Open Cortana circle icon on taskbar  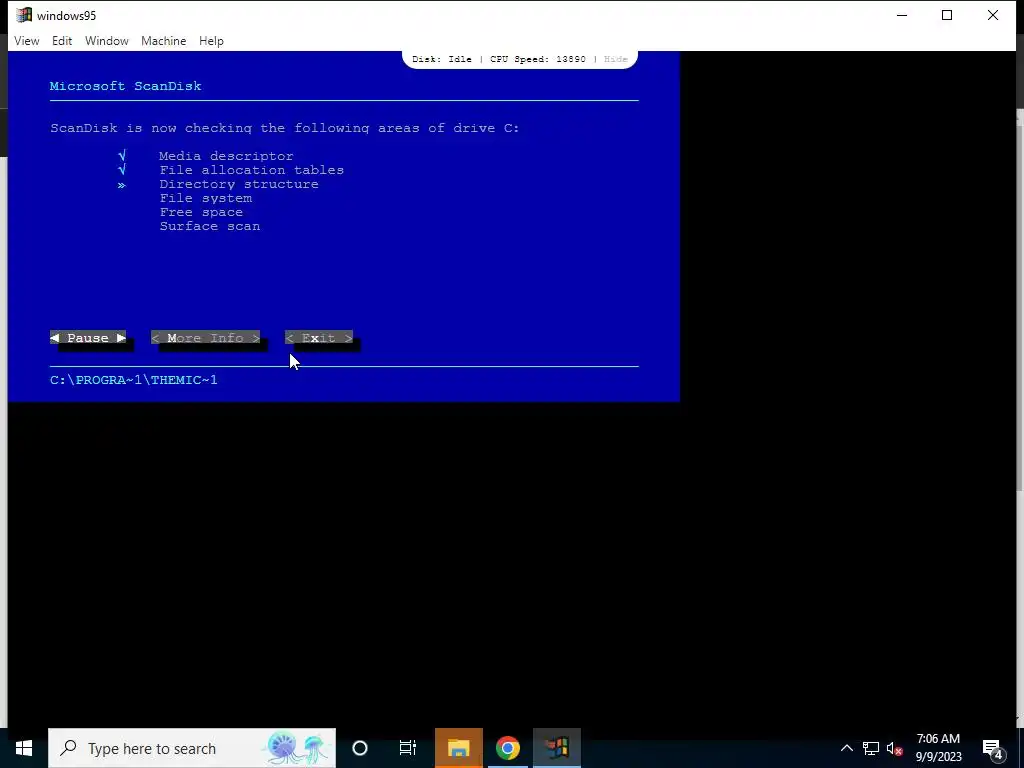click(360, 748)
